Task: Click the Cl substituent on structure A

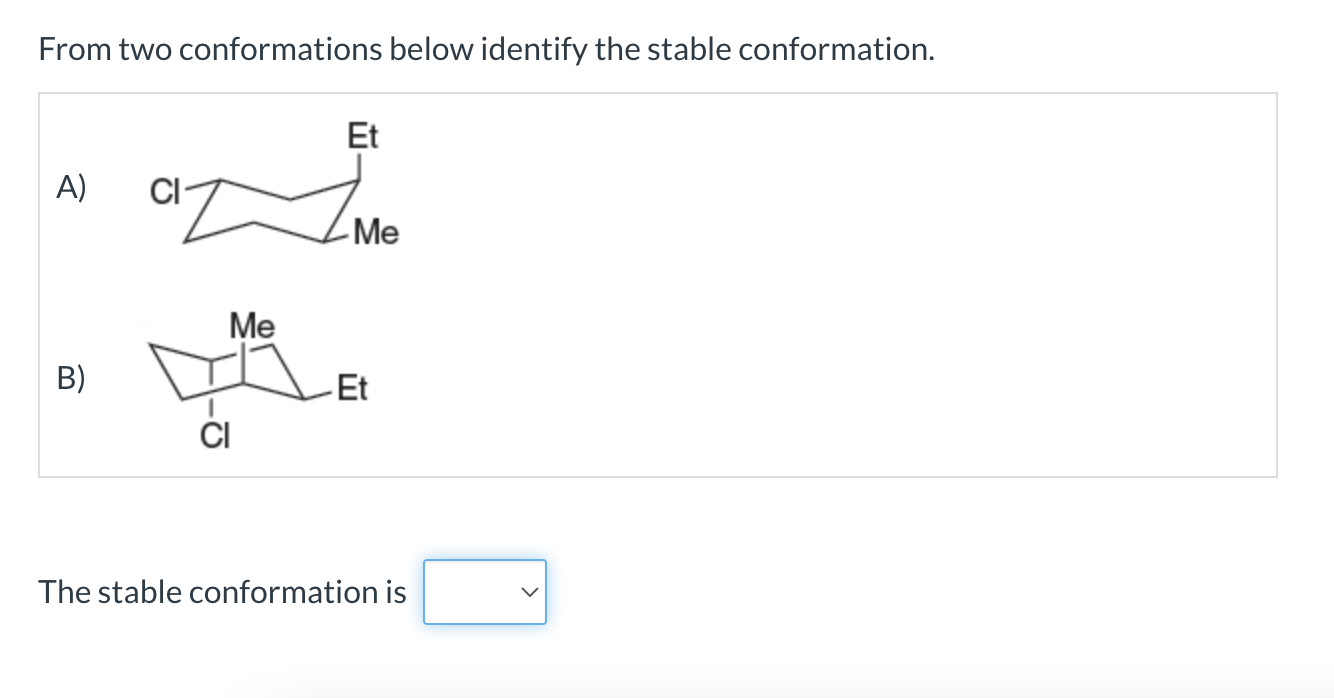Action: click(x=164, y=192)
